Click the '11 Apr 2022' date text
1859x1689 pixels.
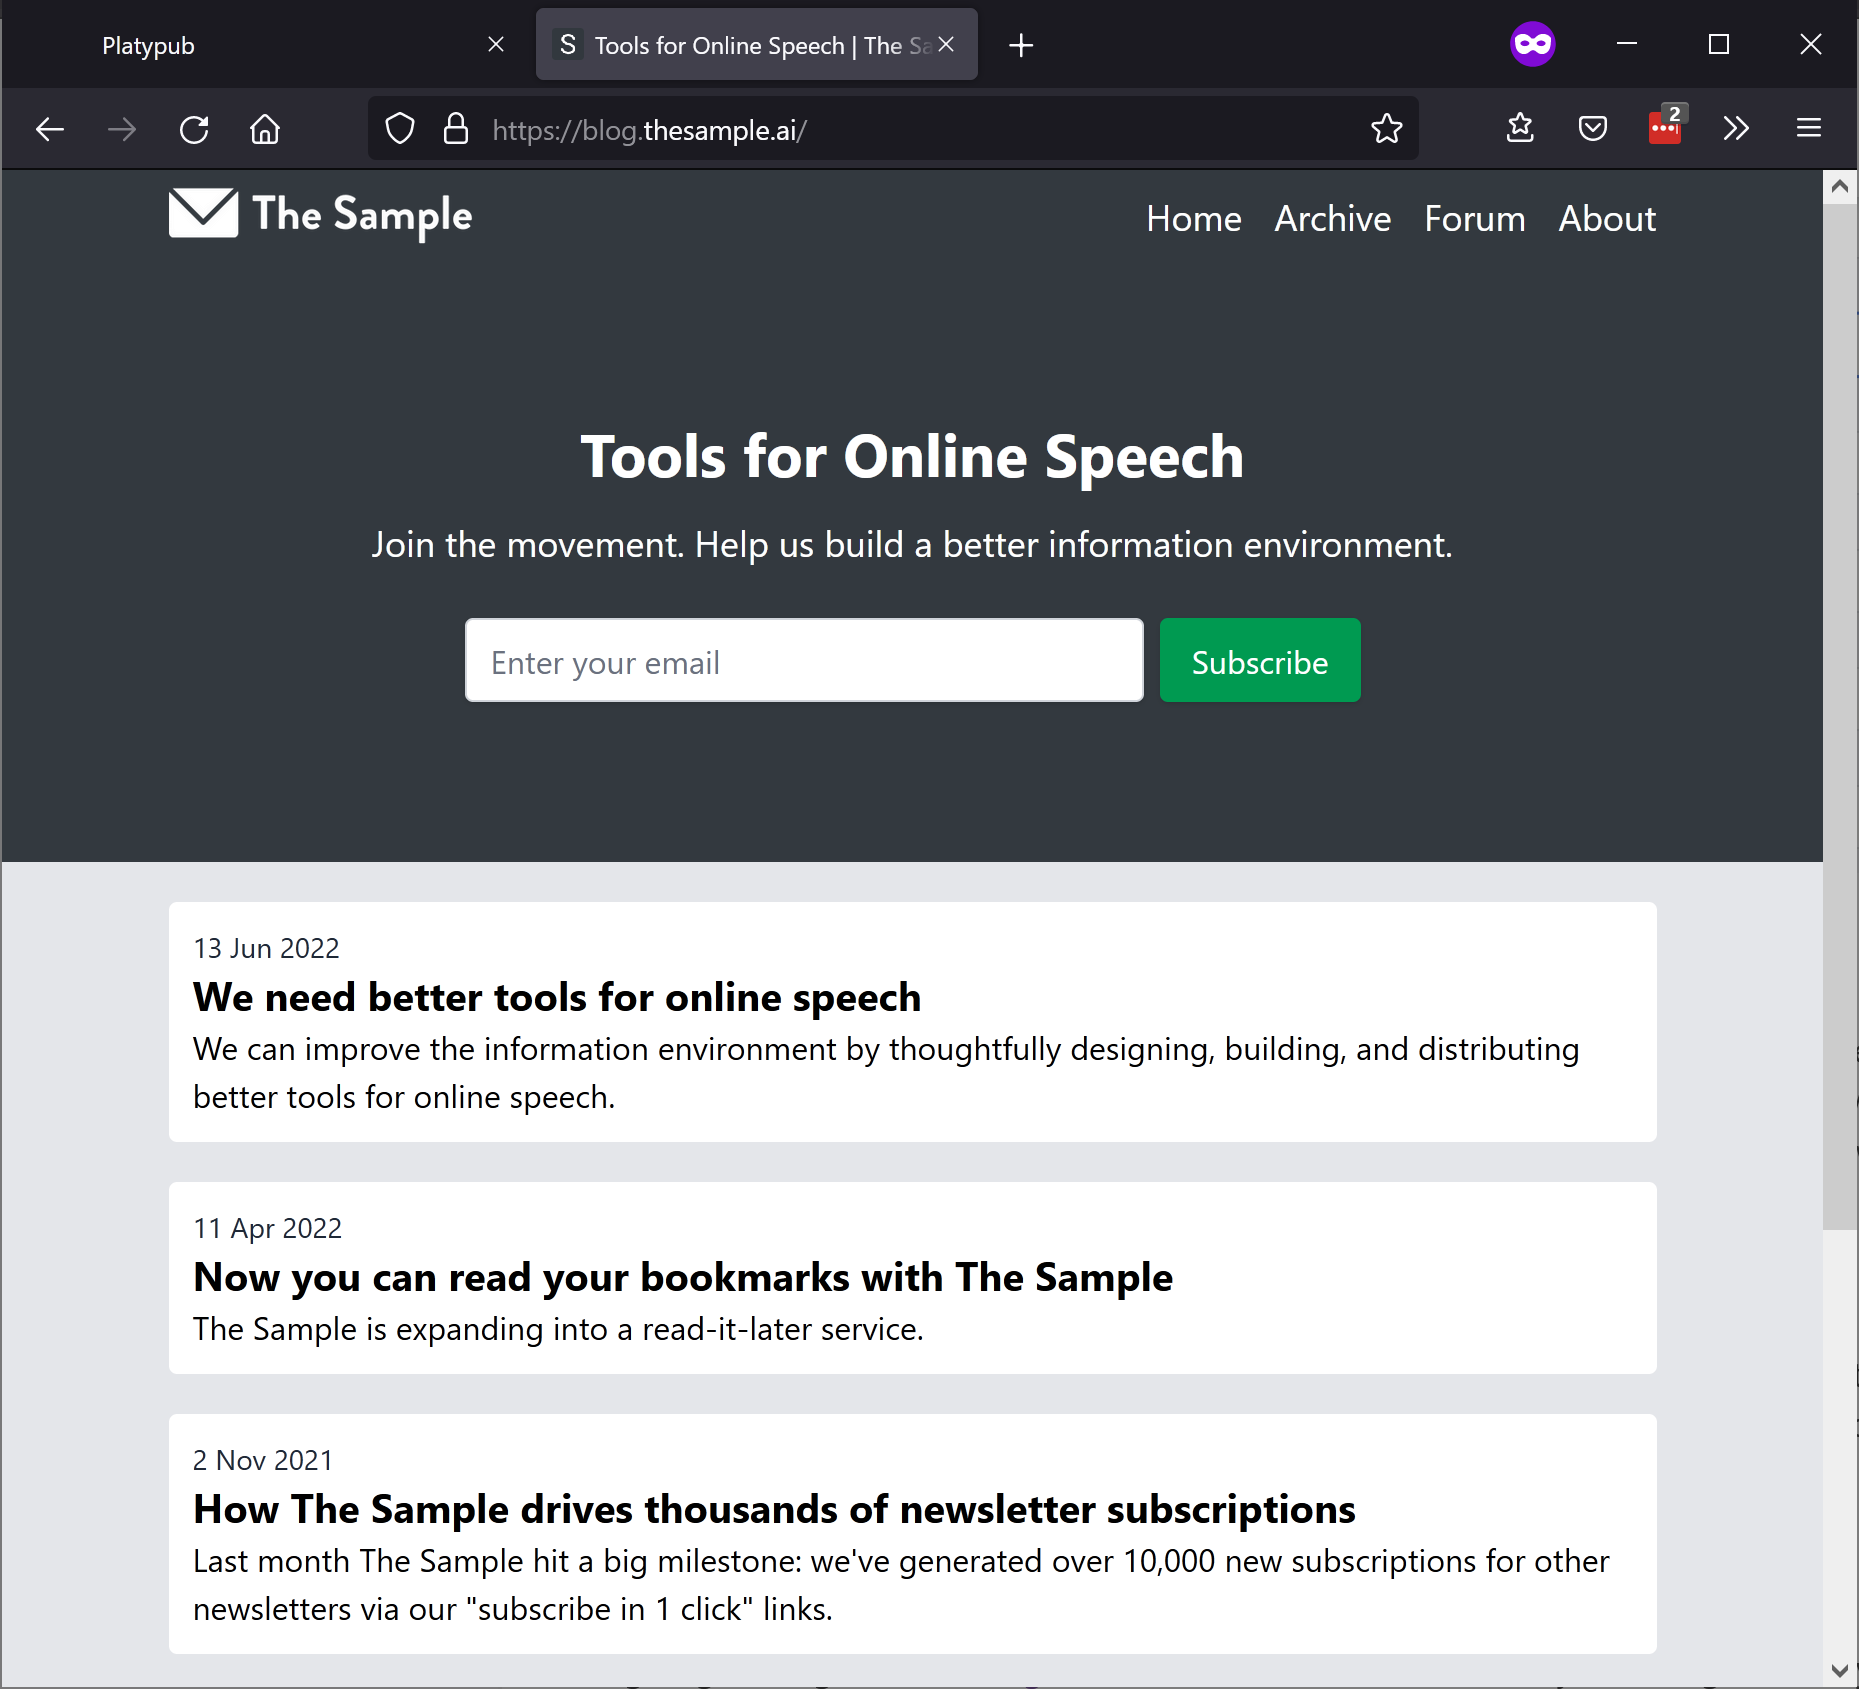click(x=267, y=1228)
